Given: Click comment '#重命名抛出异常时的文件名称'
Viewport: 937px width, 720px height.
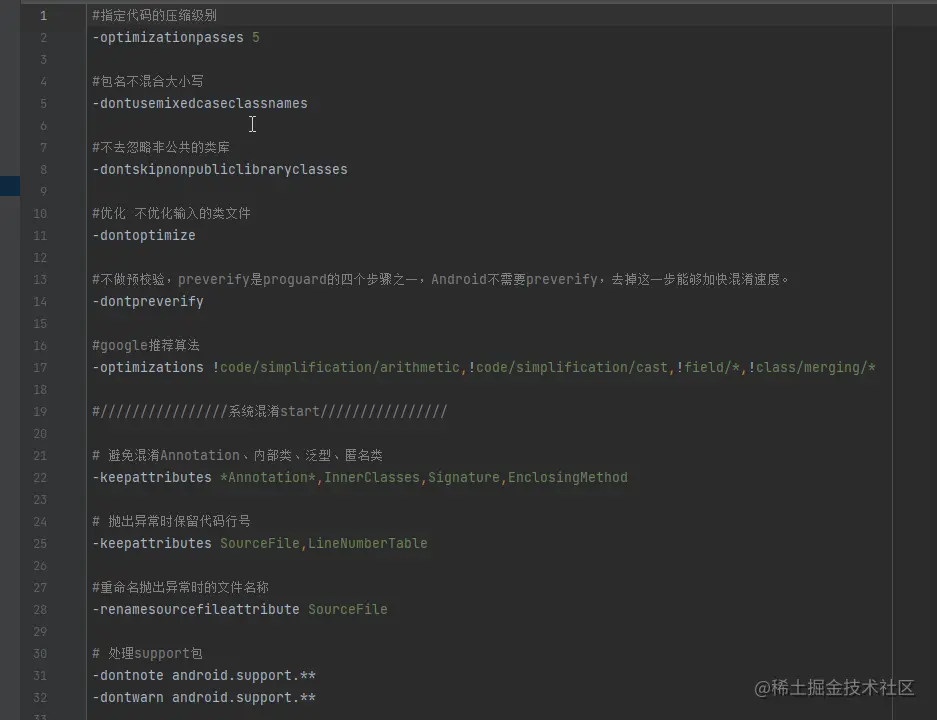Looking at the screenshot, I should 180,587.
